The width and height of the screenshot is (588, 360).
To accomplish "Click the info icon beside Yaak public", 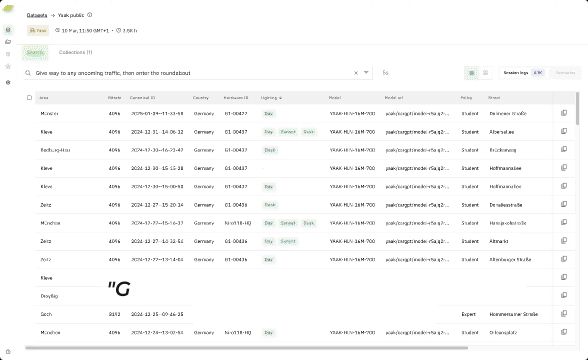I will click(90, 15).
